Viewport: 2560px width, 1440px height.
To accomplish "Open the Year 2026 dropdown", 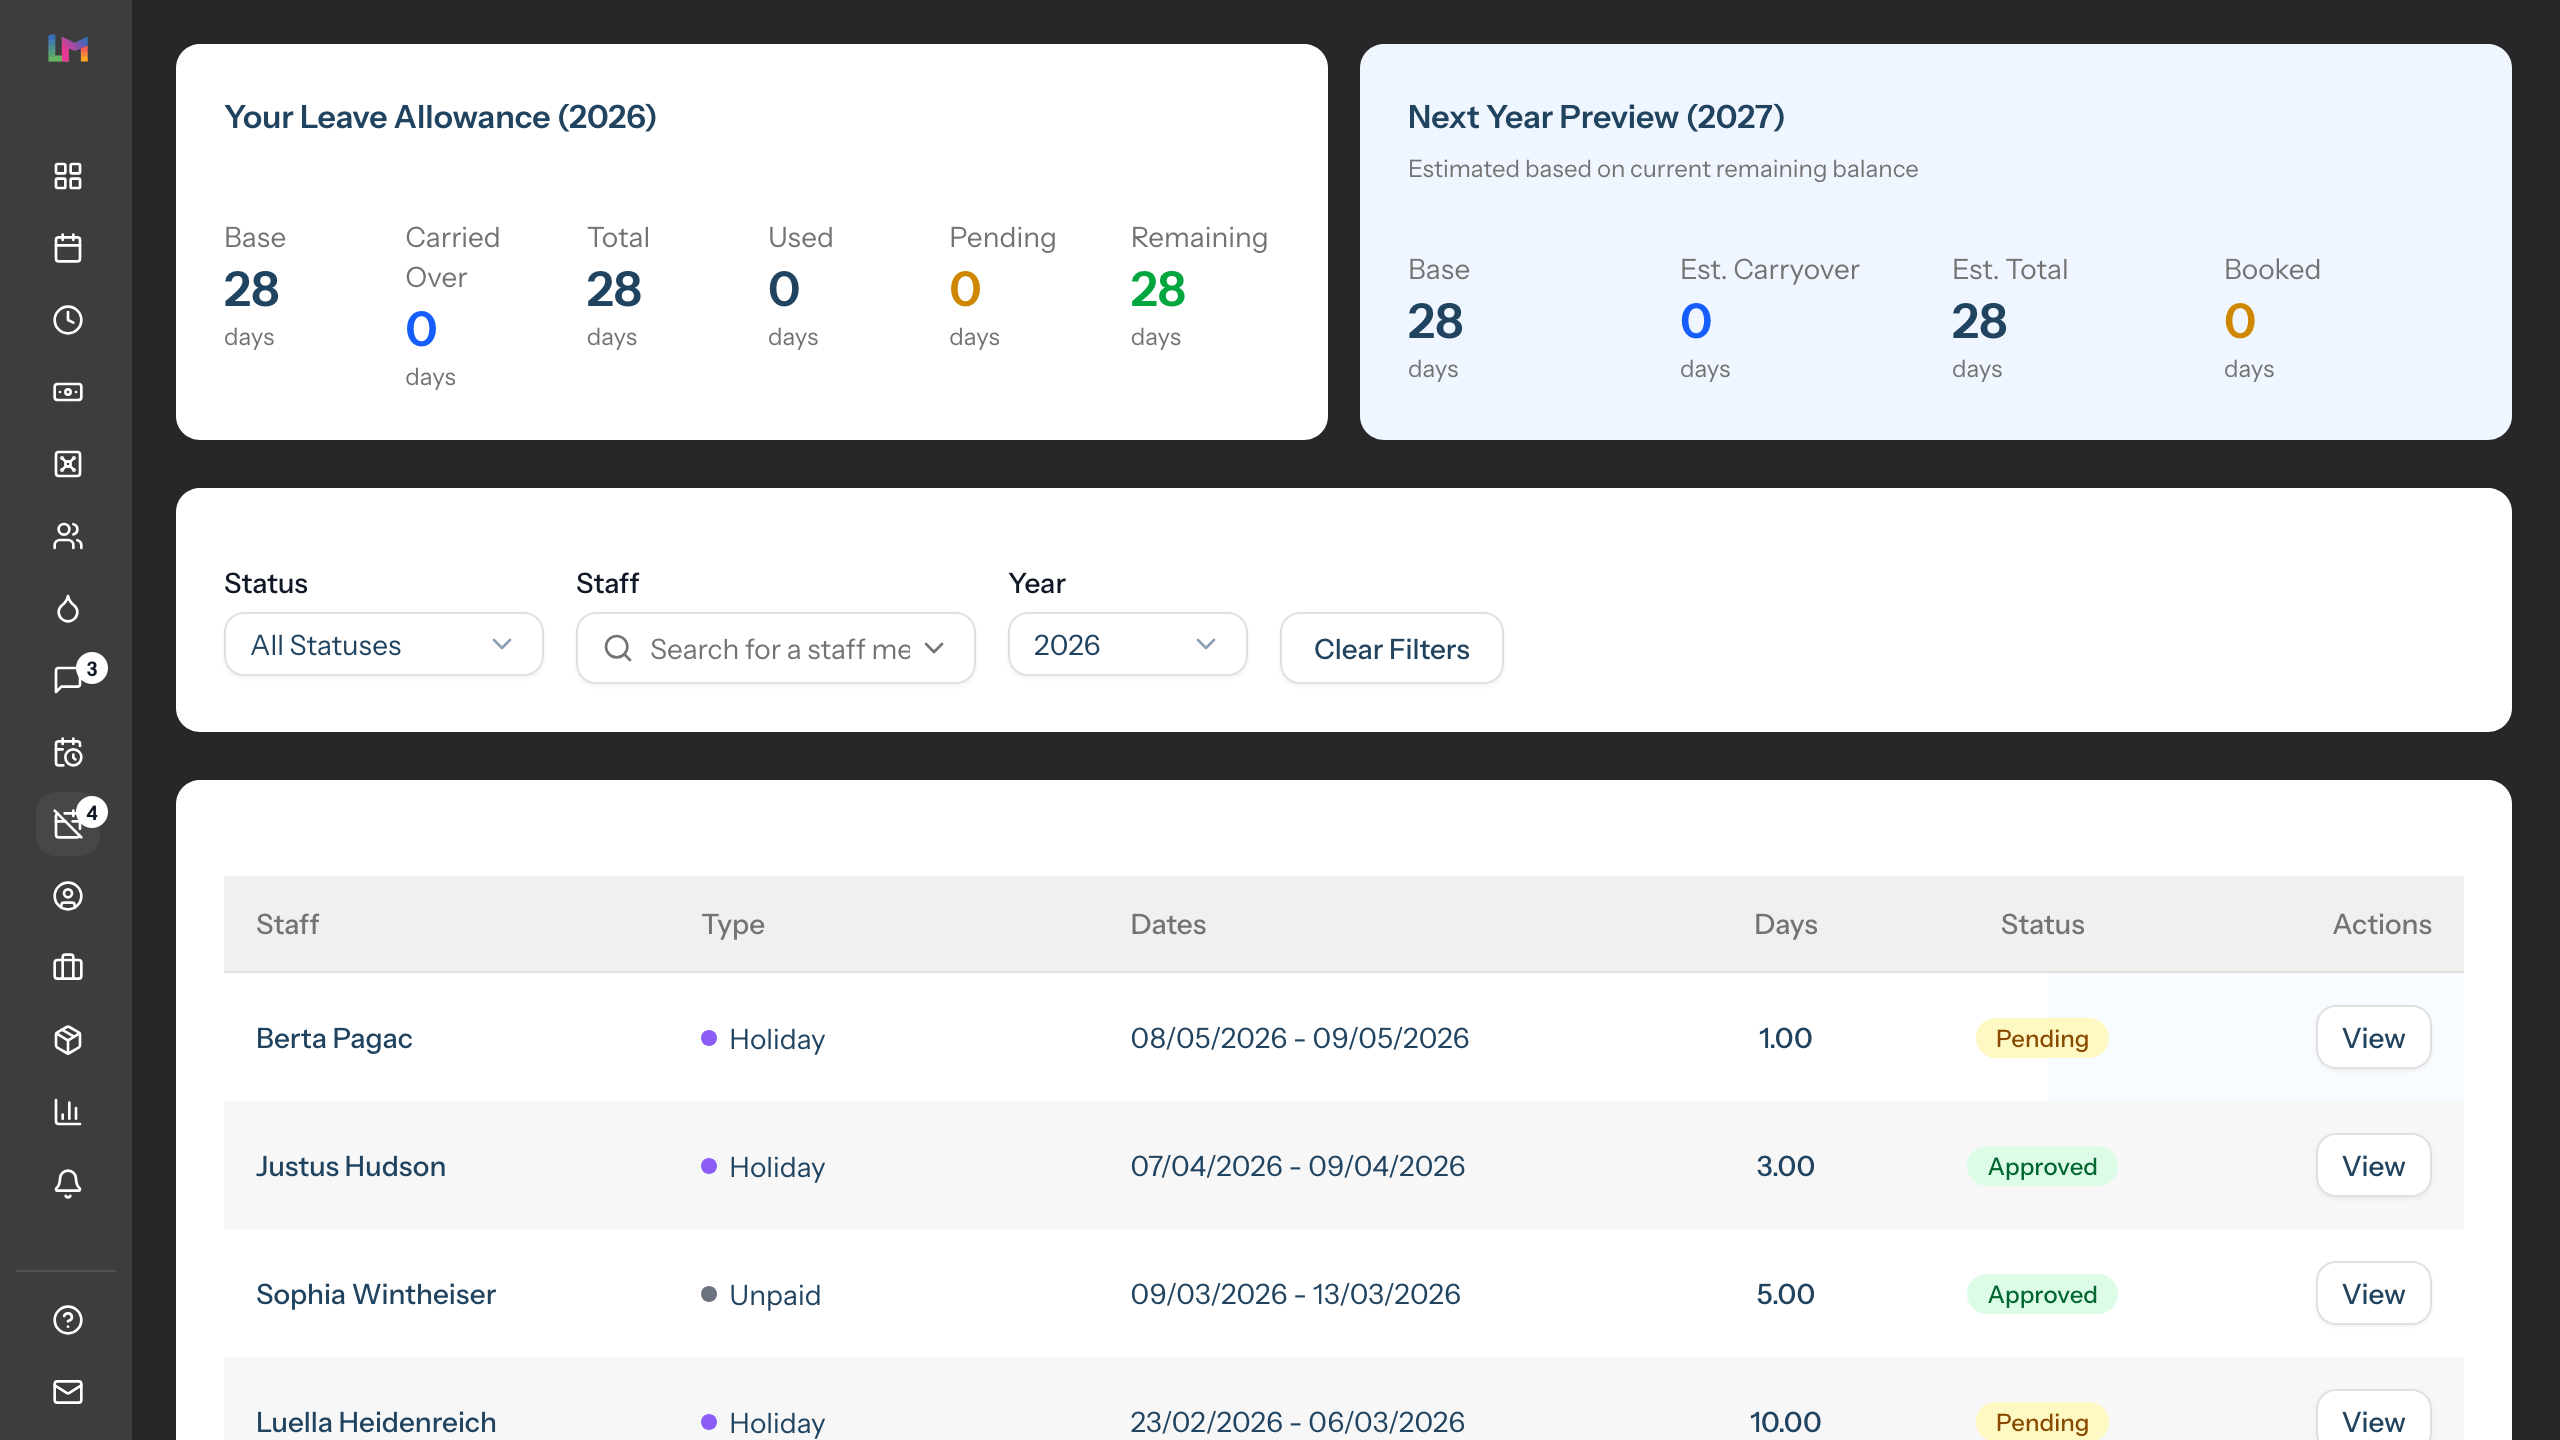I will [x=1127, y=645].
